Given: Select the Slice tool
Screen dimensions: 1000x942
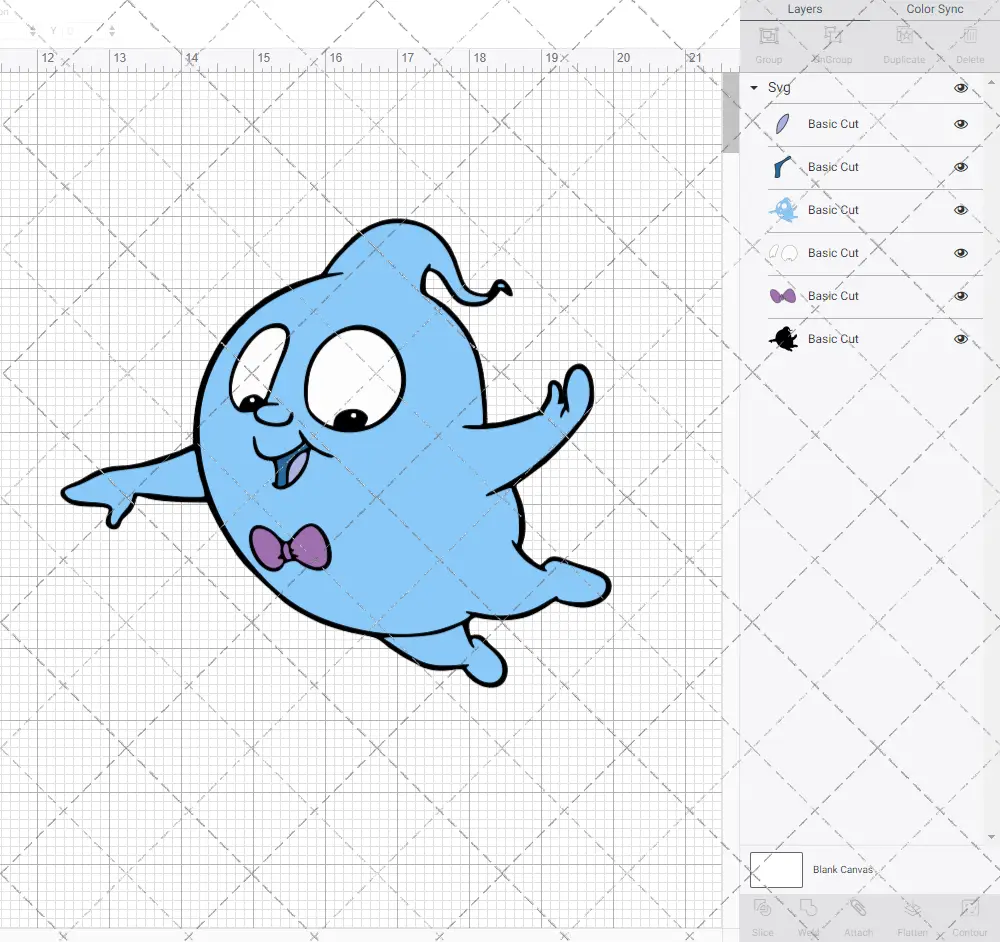Looking at the screenshot, I should tap(762, 915).
